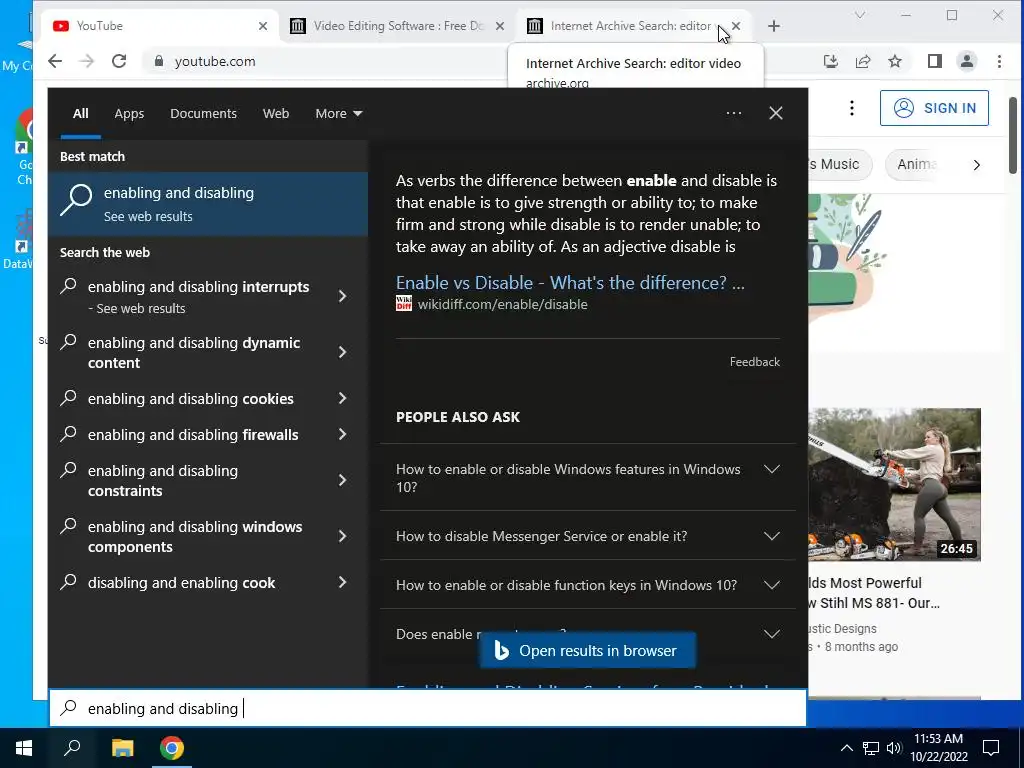Show hidden system tray icons
The image size is (1024, 768).
[x=846, y=748]
